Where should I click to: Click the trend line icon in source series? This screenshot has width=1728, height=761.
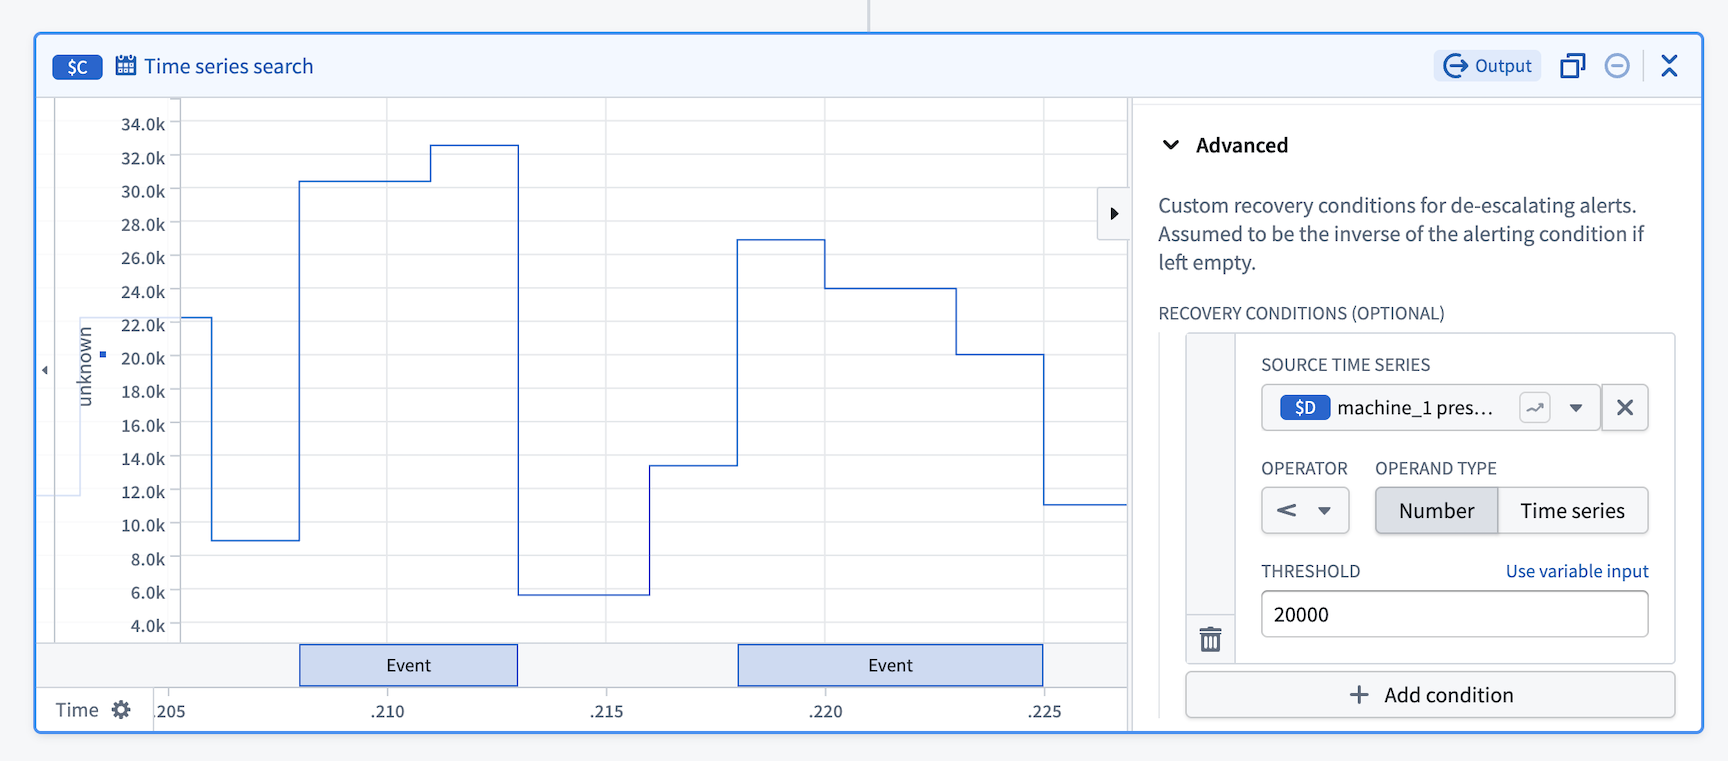pyautogui.click(x=1535, y=408)
